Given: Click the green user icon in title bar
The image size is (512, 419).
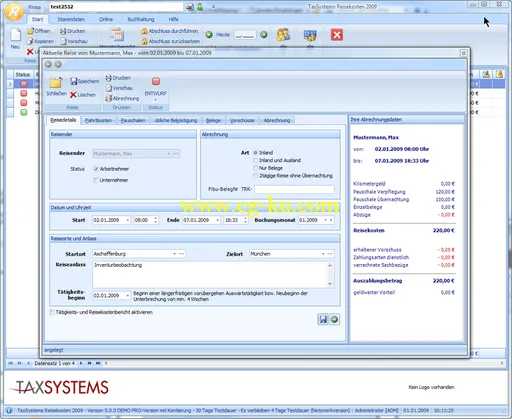Looking at the screenshot, I should coord(200,7).
